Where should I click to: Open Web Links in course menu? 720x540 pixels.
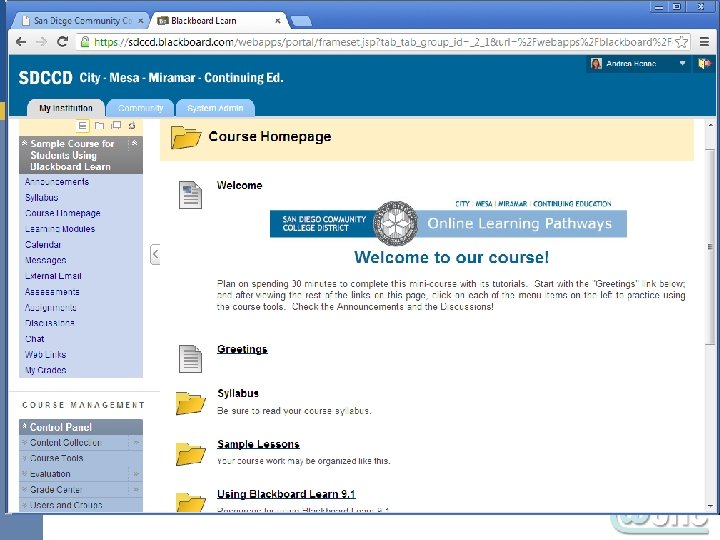(x=45, y=354)
